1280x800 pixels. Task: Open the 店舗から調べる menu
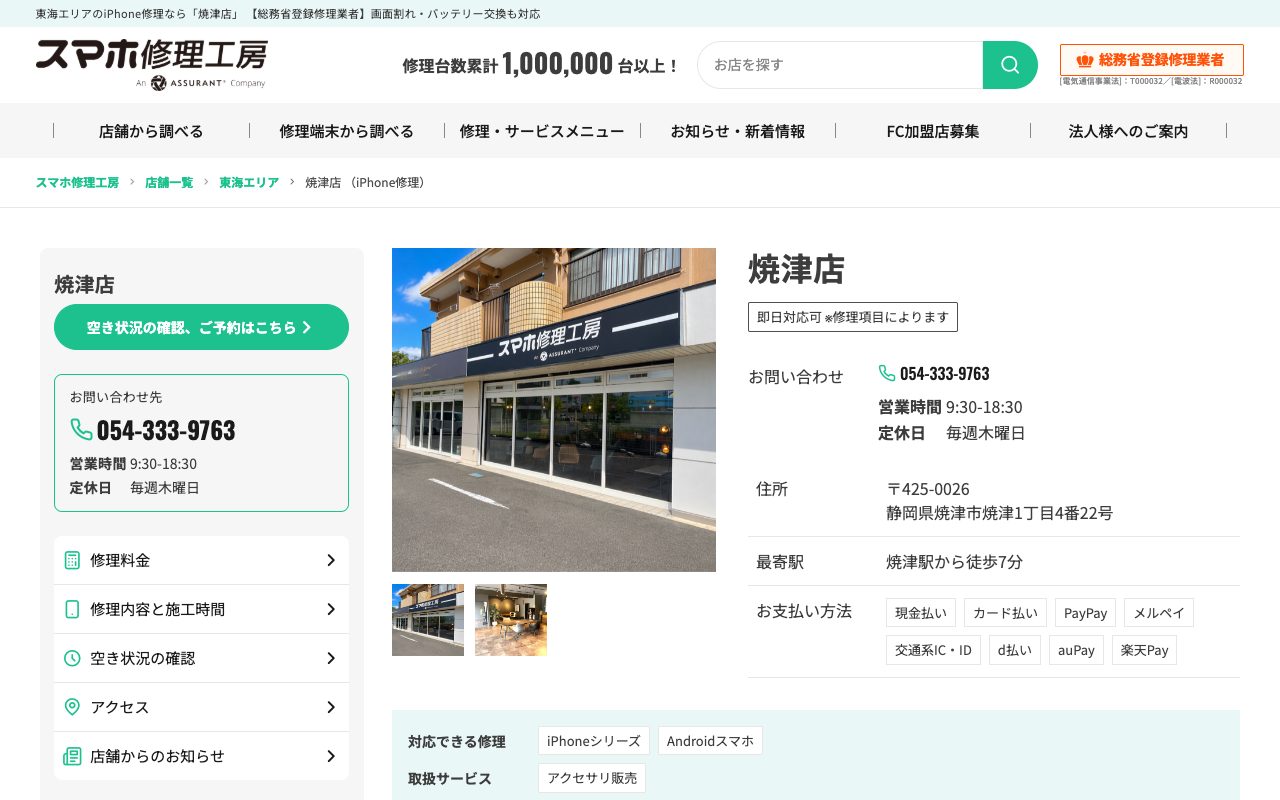151,131
